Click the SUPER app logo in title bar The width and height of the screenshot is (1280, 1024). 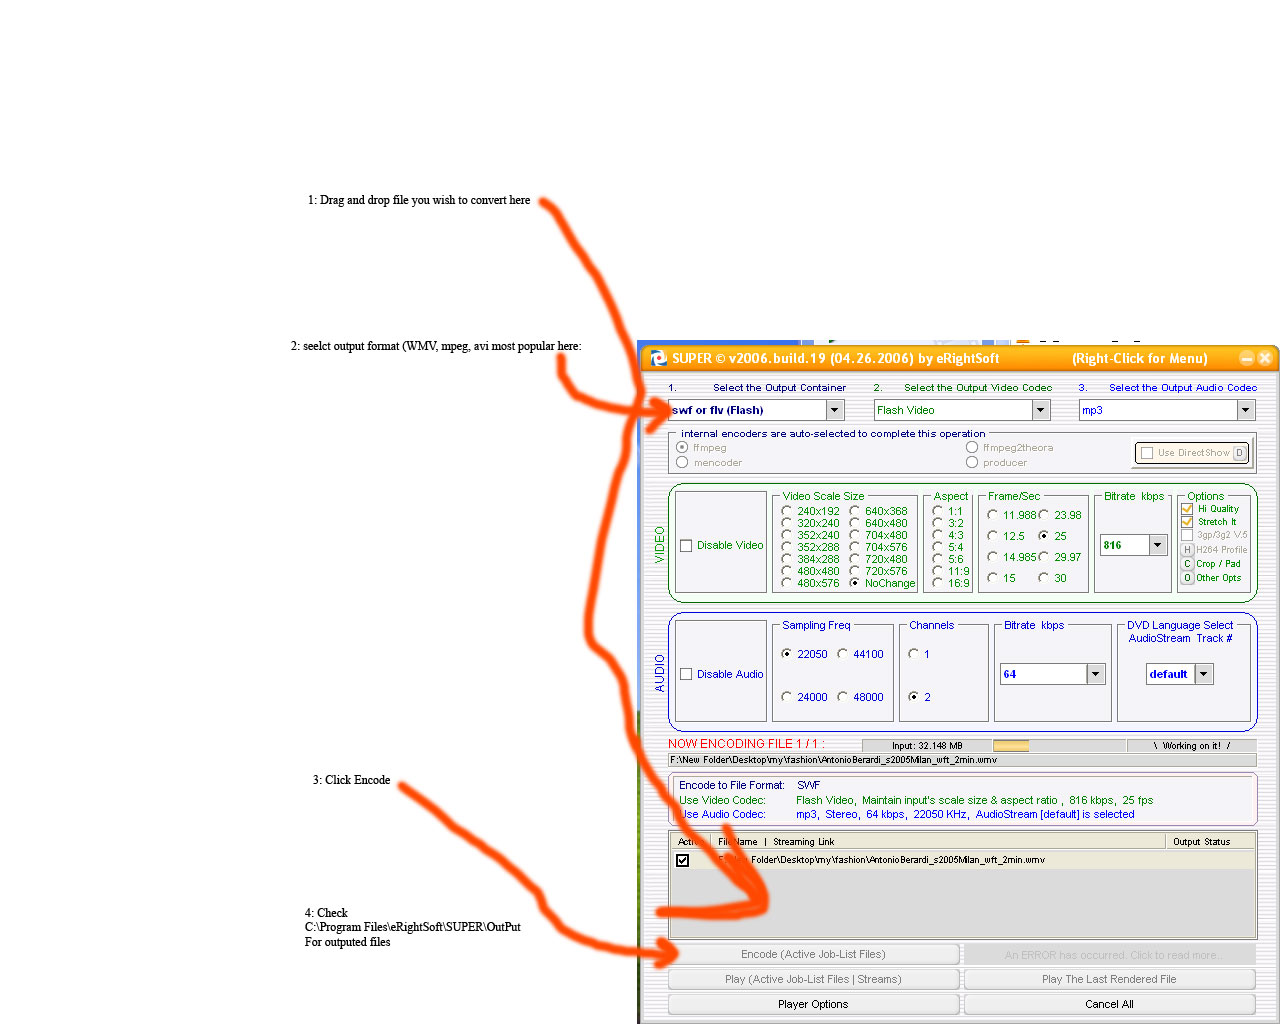point(658,358)
